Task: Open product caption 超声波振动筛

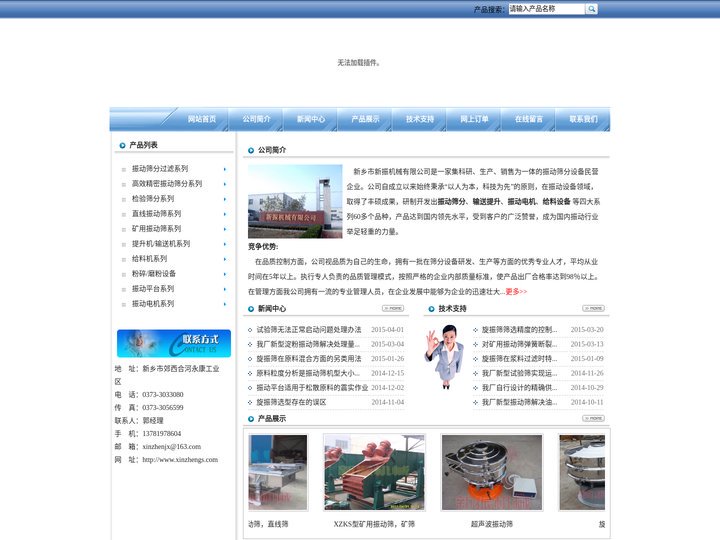Action: coord(492,524)
